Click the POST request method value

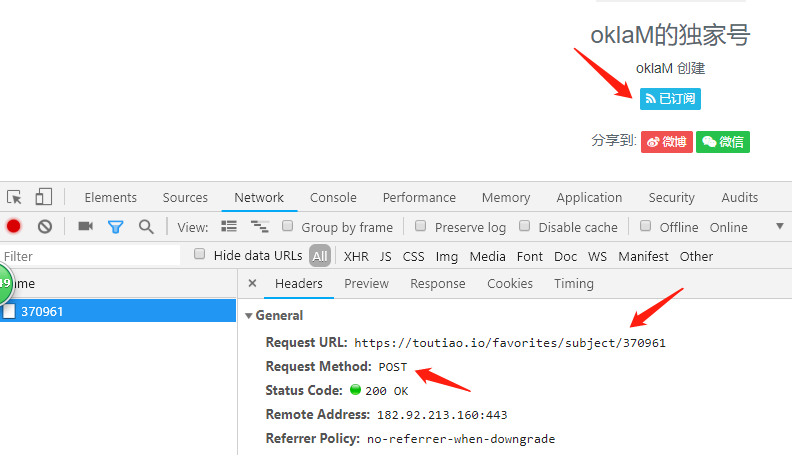click(392, 367)
